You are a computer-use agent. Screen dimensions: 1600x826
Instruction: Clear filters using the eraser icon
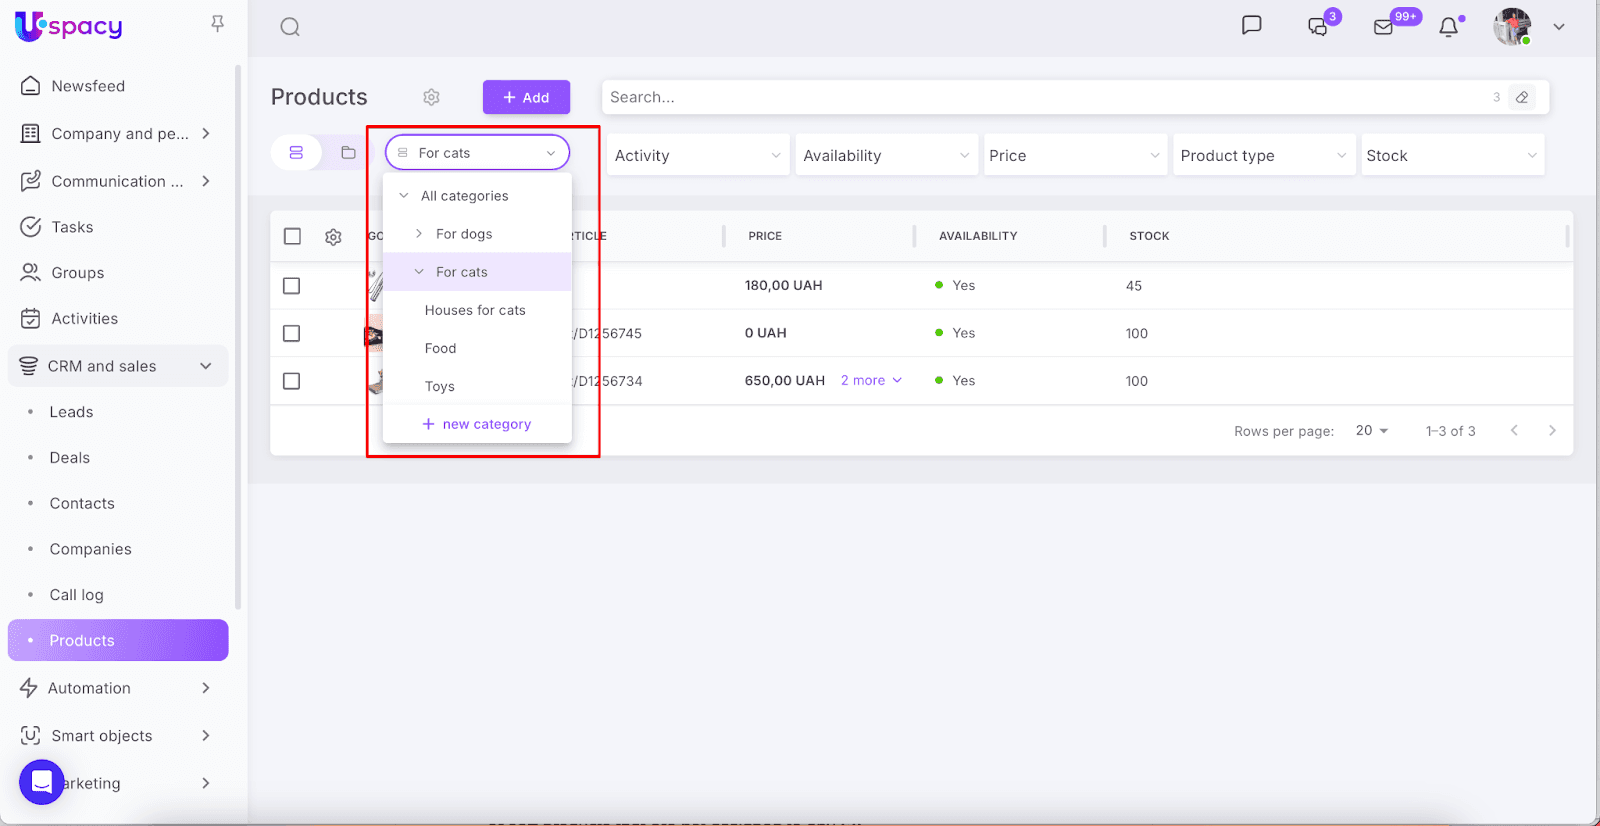click(1522, 97)
